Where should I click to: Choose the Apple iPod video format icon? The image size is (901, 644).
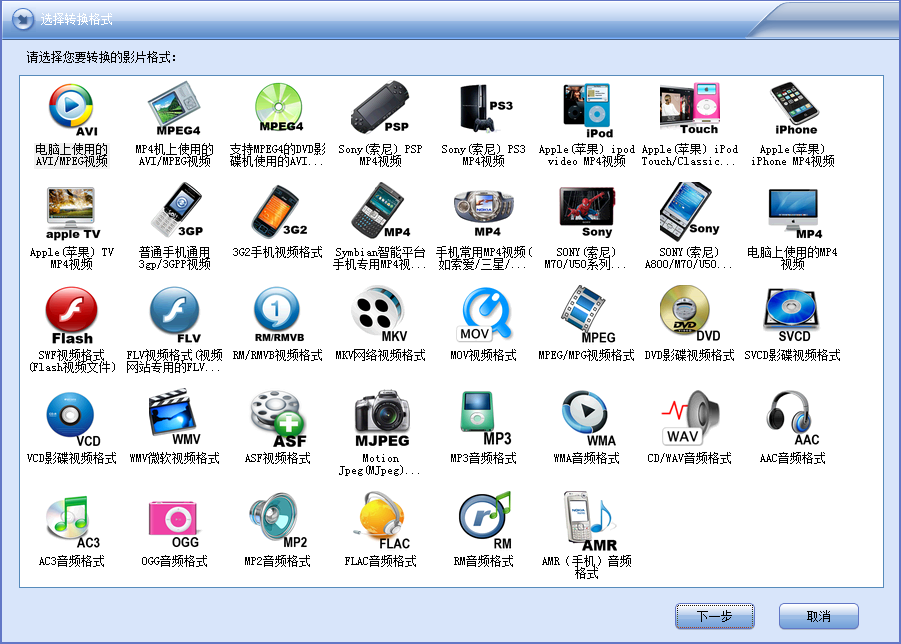[587, 110]
